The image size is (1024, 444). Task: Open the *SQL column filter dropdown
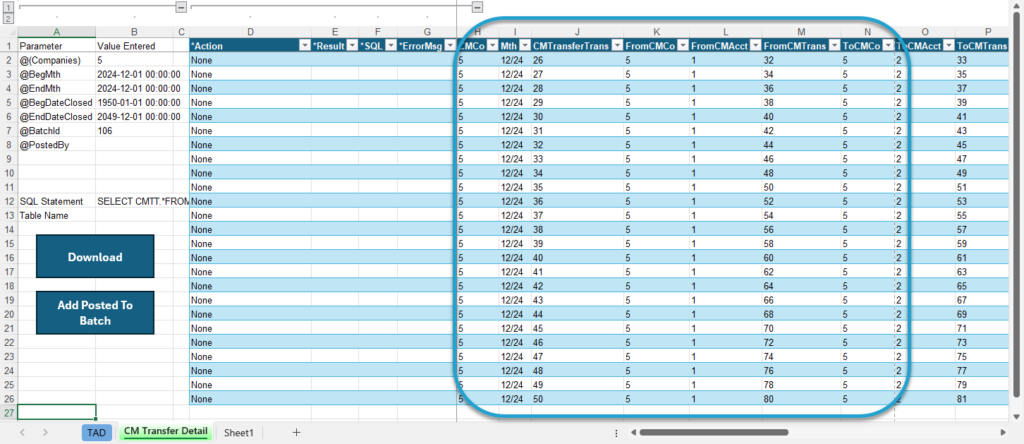pyautogui.click(x=391, y=46)
